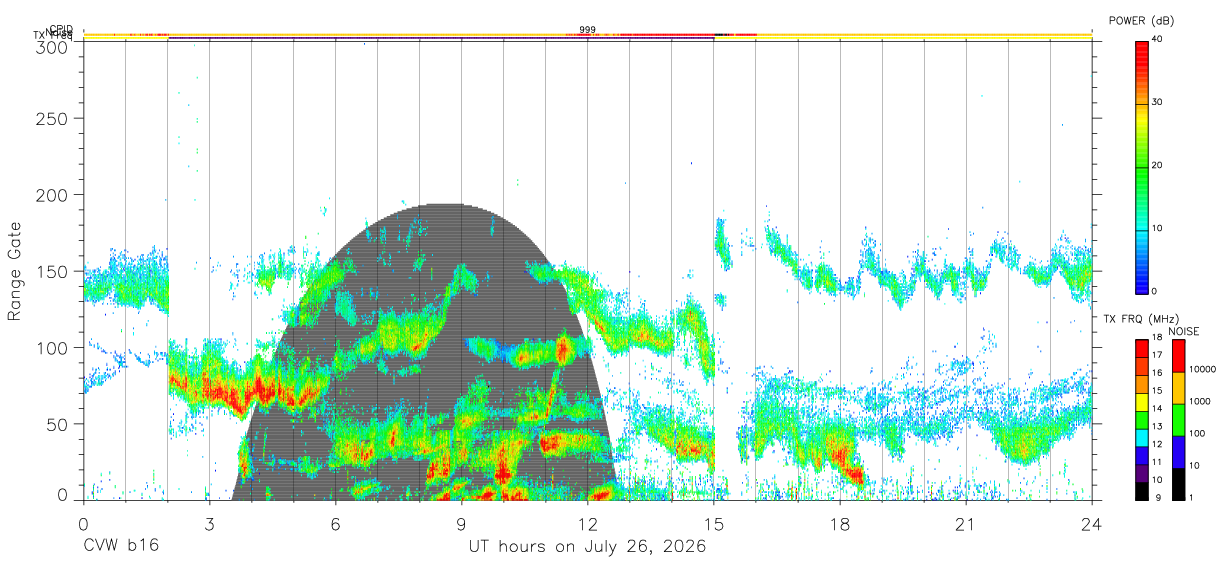
Task: Click the 250 tick on Range Gate axis
Action: coord(54,118)
